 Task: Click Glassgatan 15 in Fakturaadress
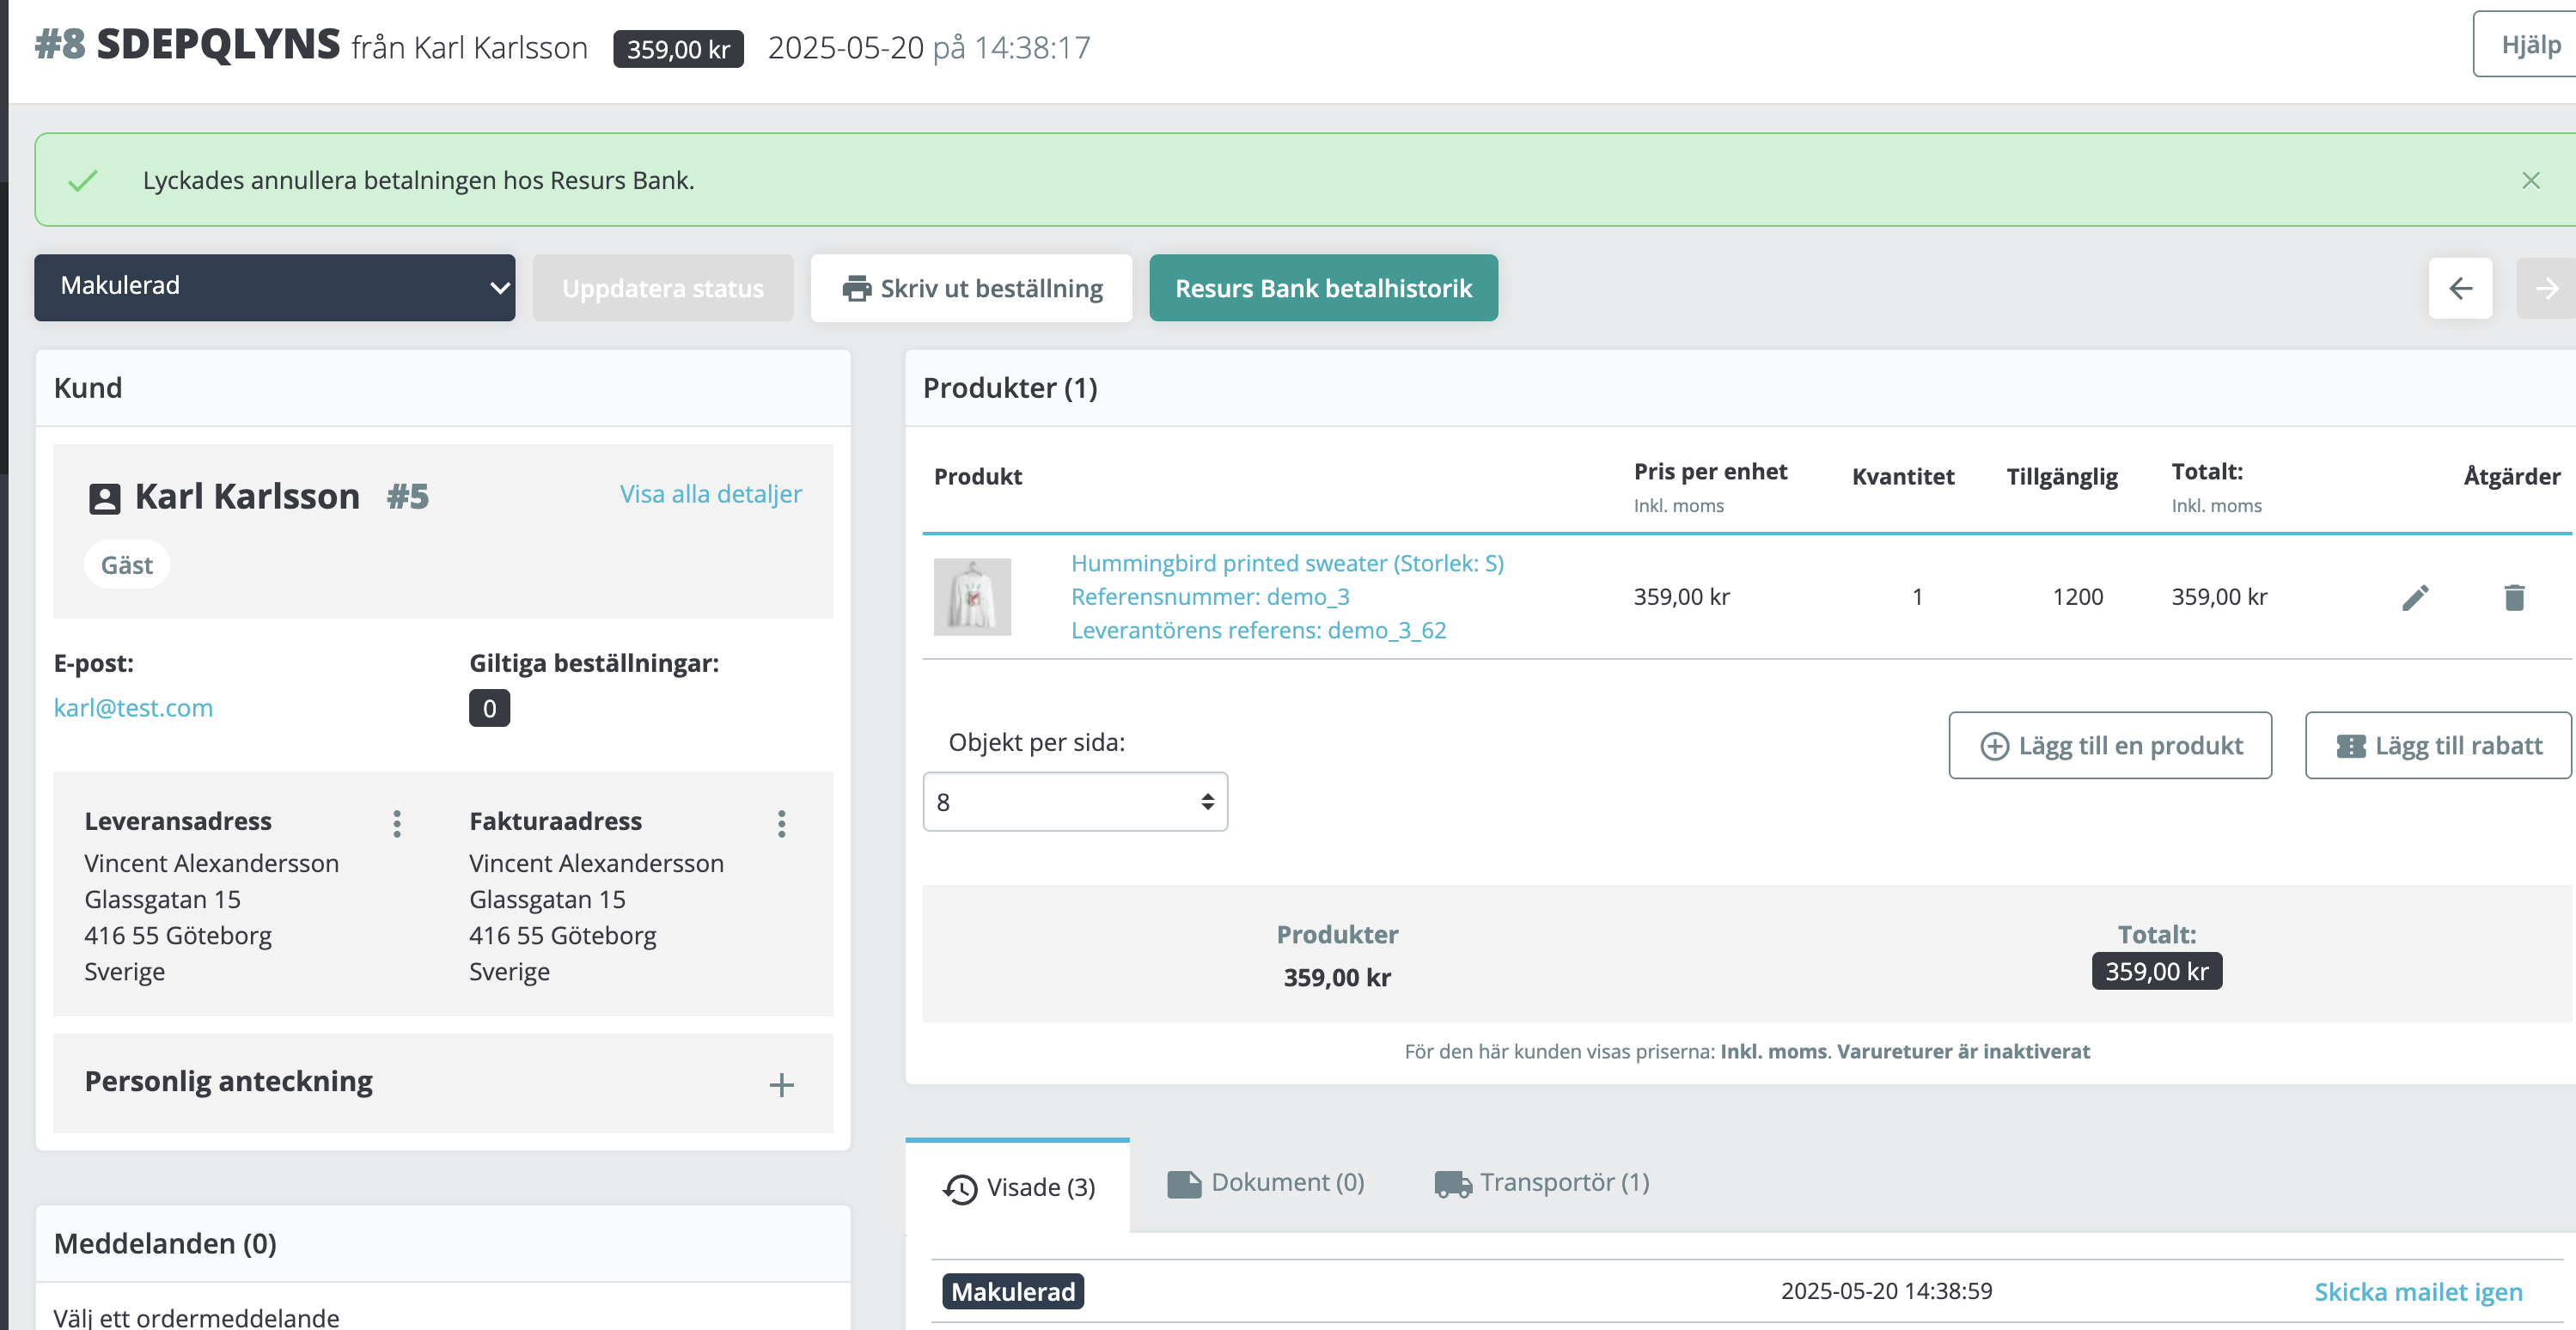pyautogui.click(x=547, y=899)
